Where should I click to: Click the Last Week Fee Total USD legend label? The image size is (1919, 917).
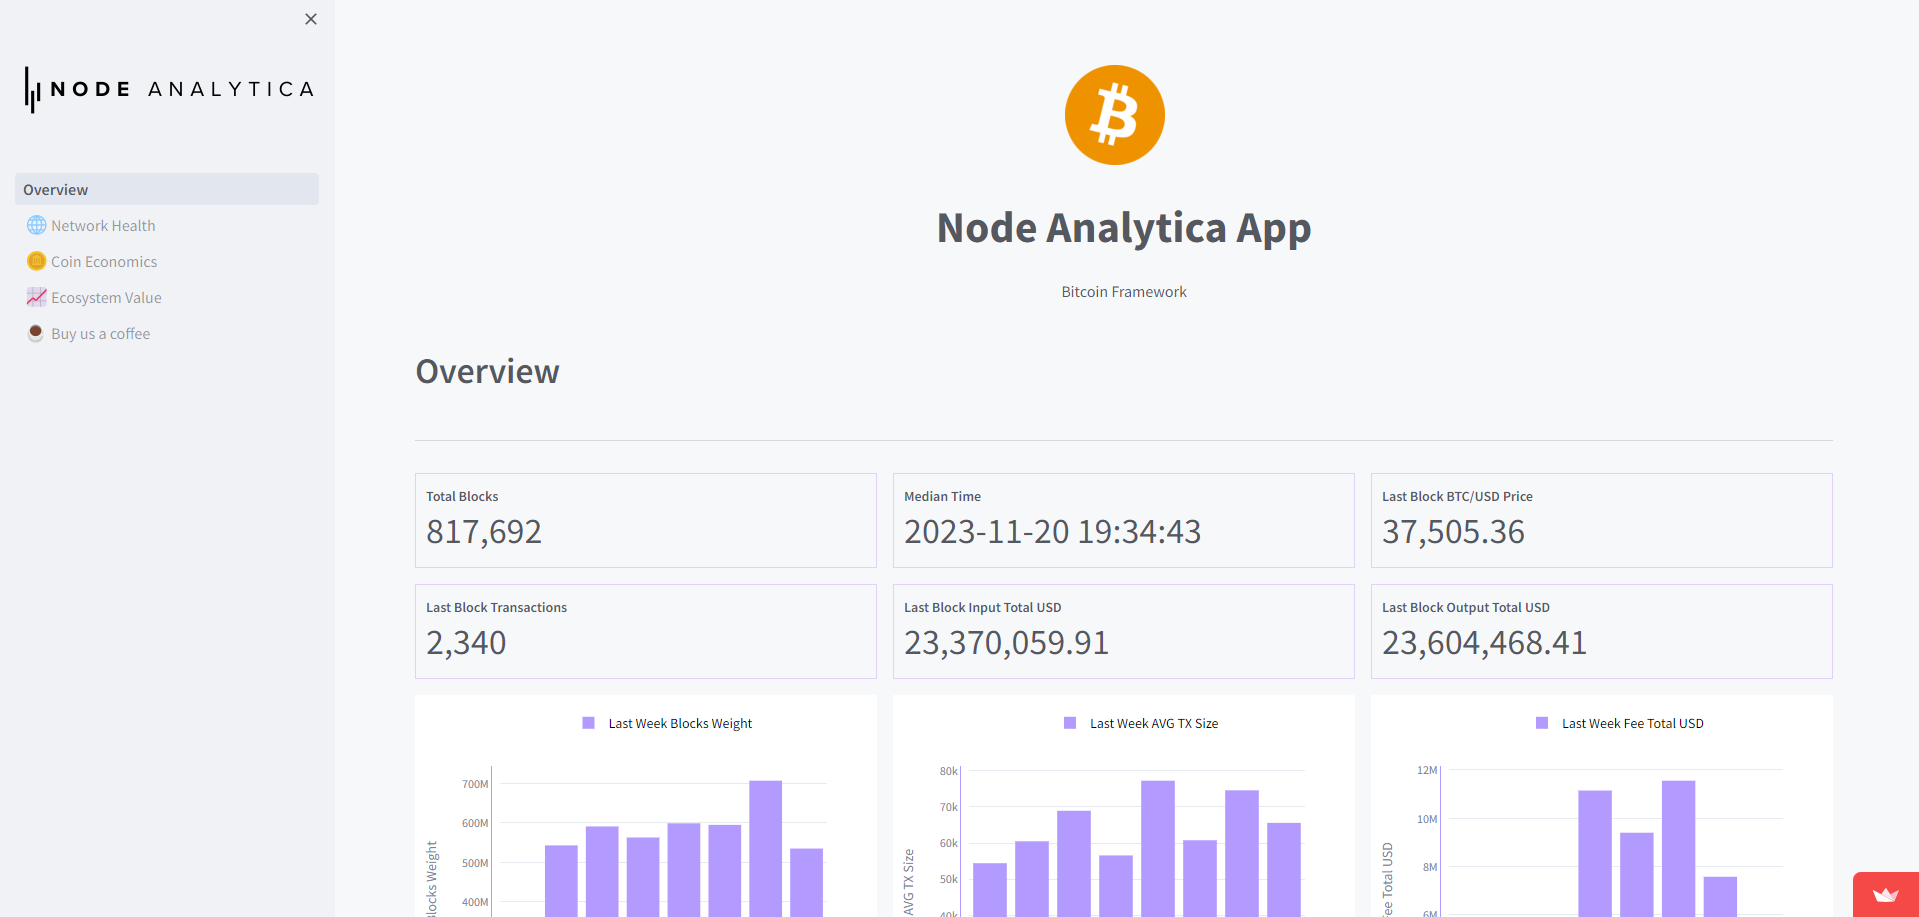coord(1633,724)
